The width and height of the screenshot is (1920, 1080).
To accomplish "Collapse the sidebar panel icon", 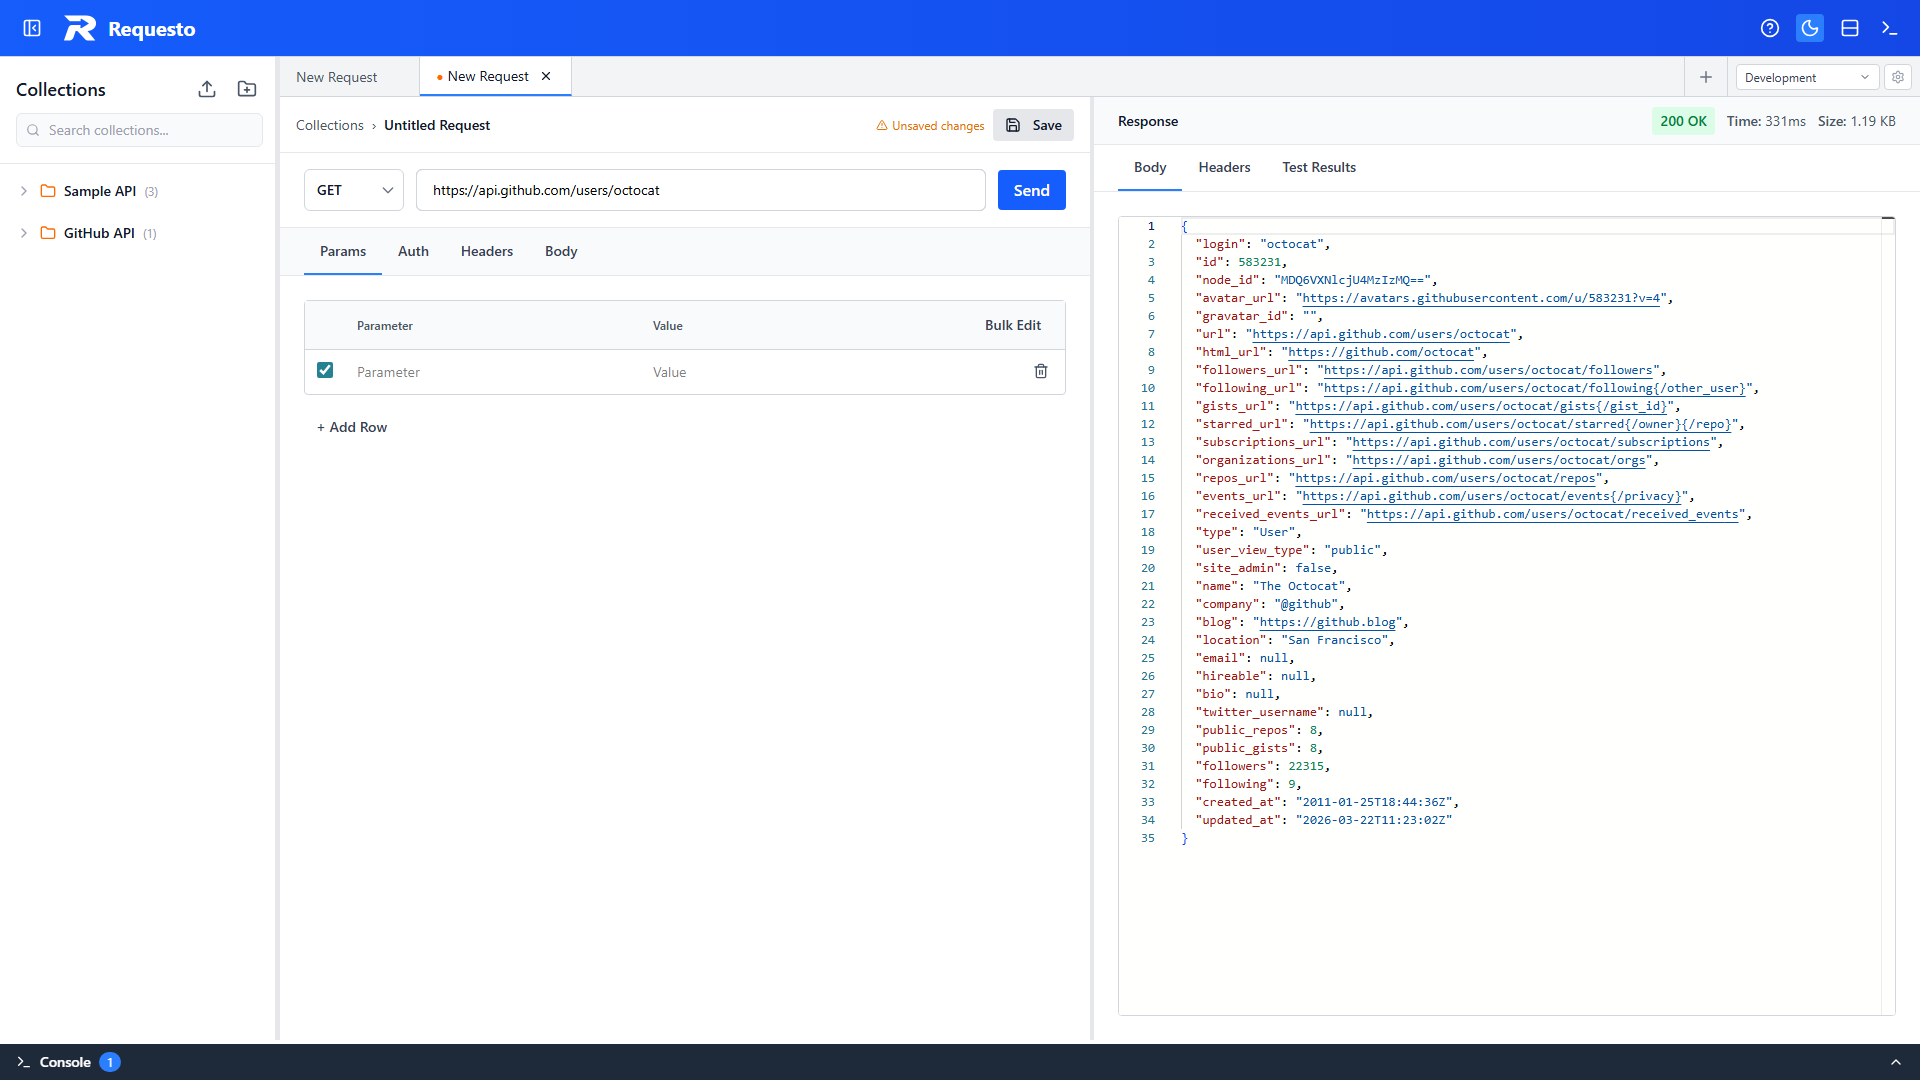I will coord(32,28).
